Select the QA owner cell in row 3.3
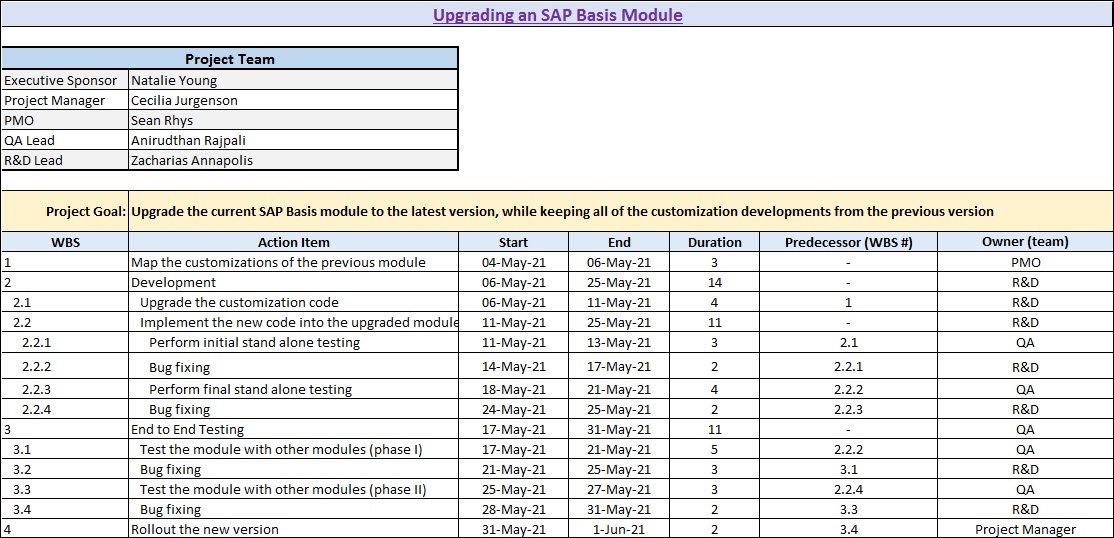Screen dimensions: 1114x538 pyautogui.click(x=1025, y=489)
